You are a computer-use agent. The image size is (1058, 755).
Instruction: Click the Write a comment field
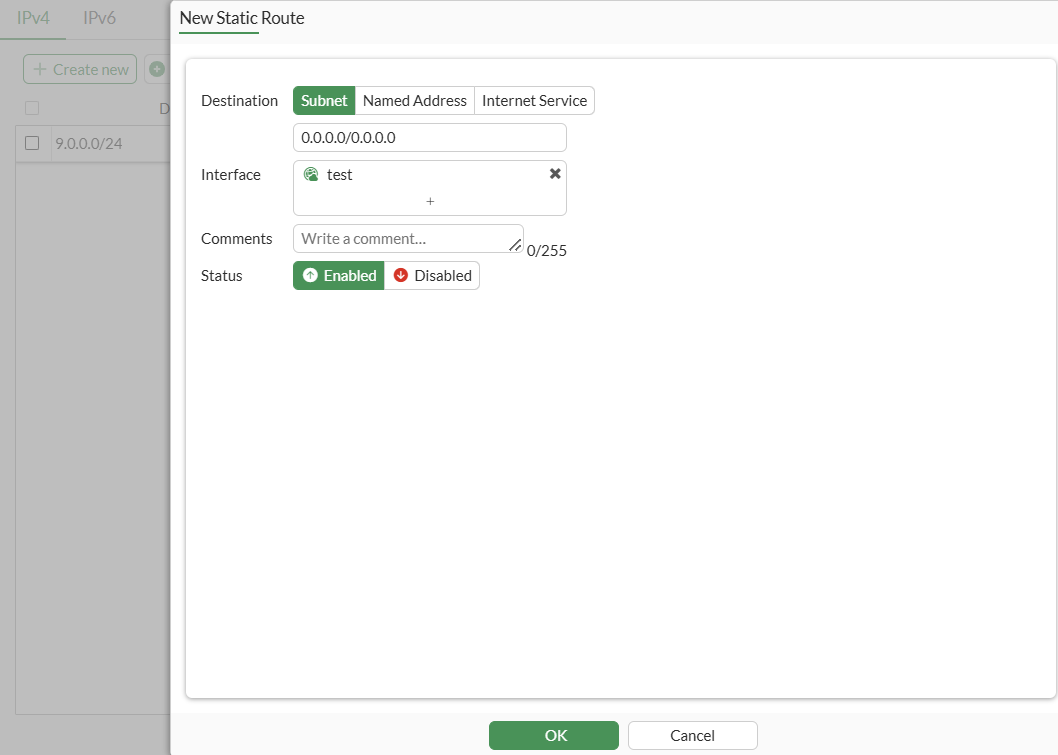[x=400, y=238]
